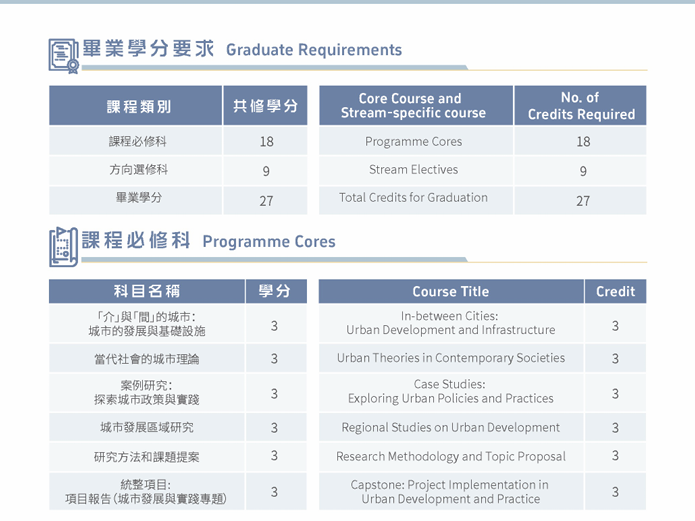Viewport: 695px width, 521px height.
Task: Select the Programme Cores English heading
Action: [269, 242]
